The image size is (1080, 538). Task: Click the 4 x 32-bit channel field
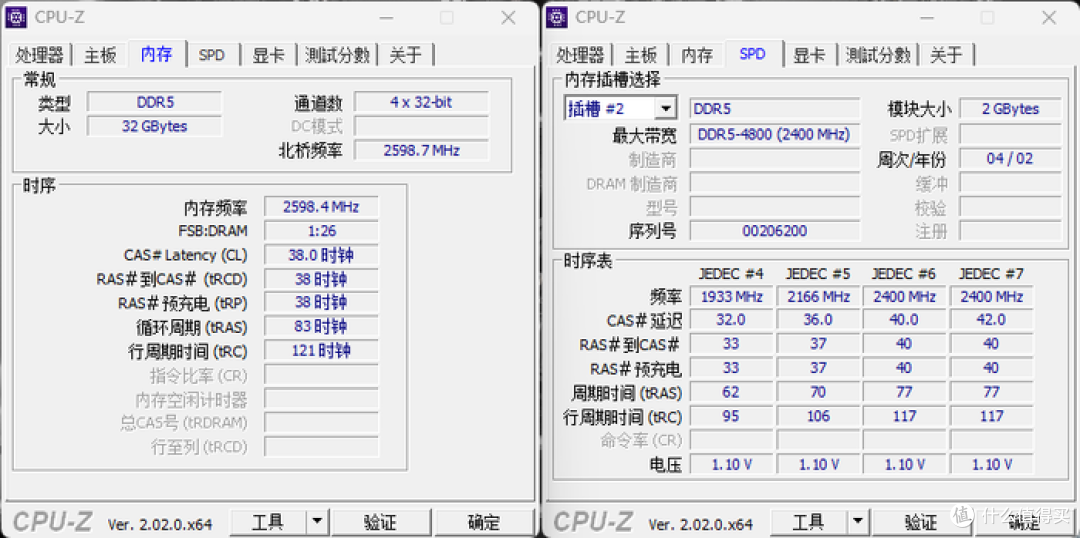point(421,103)
